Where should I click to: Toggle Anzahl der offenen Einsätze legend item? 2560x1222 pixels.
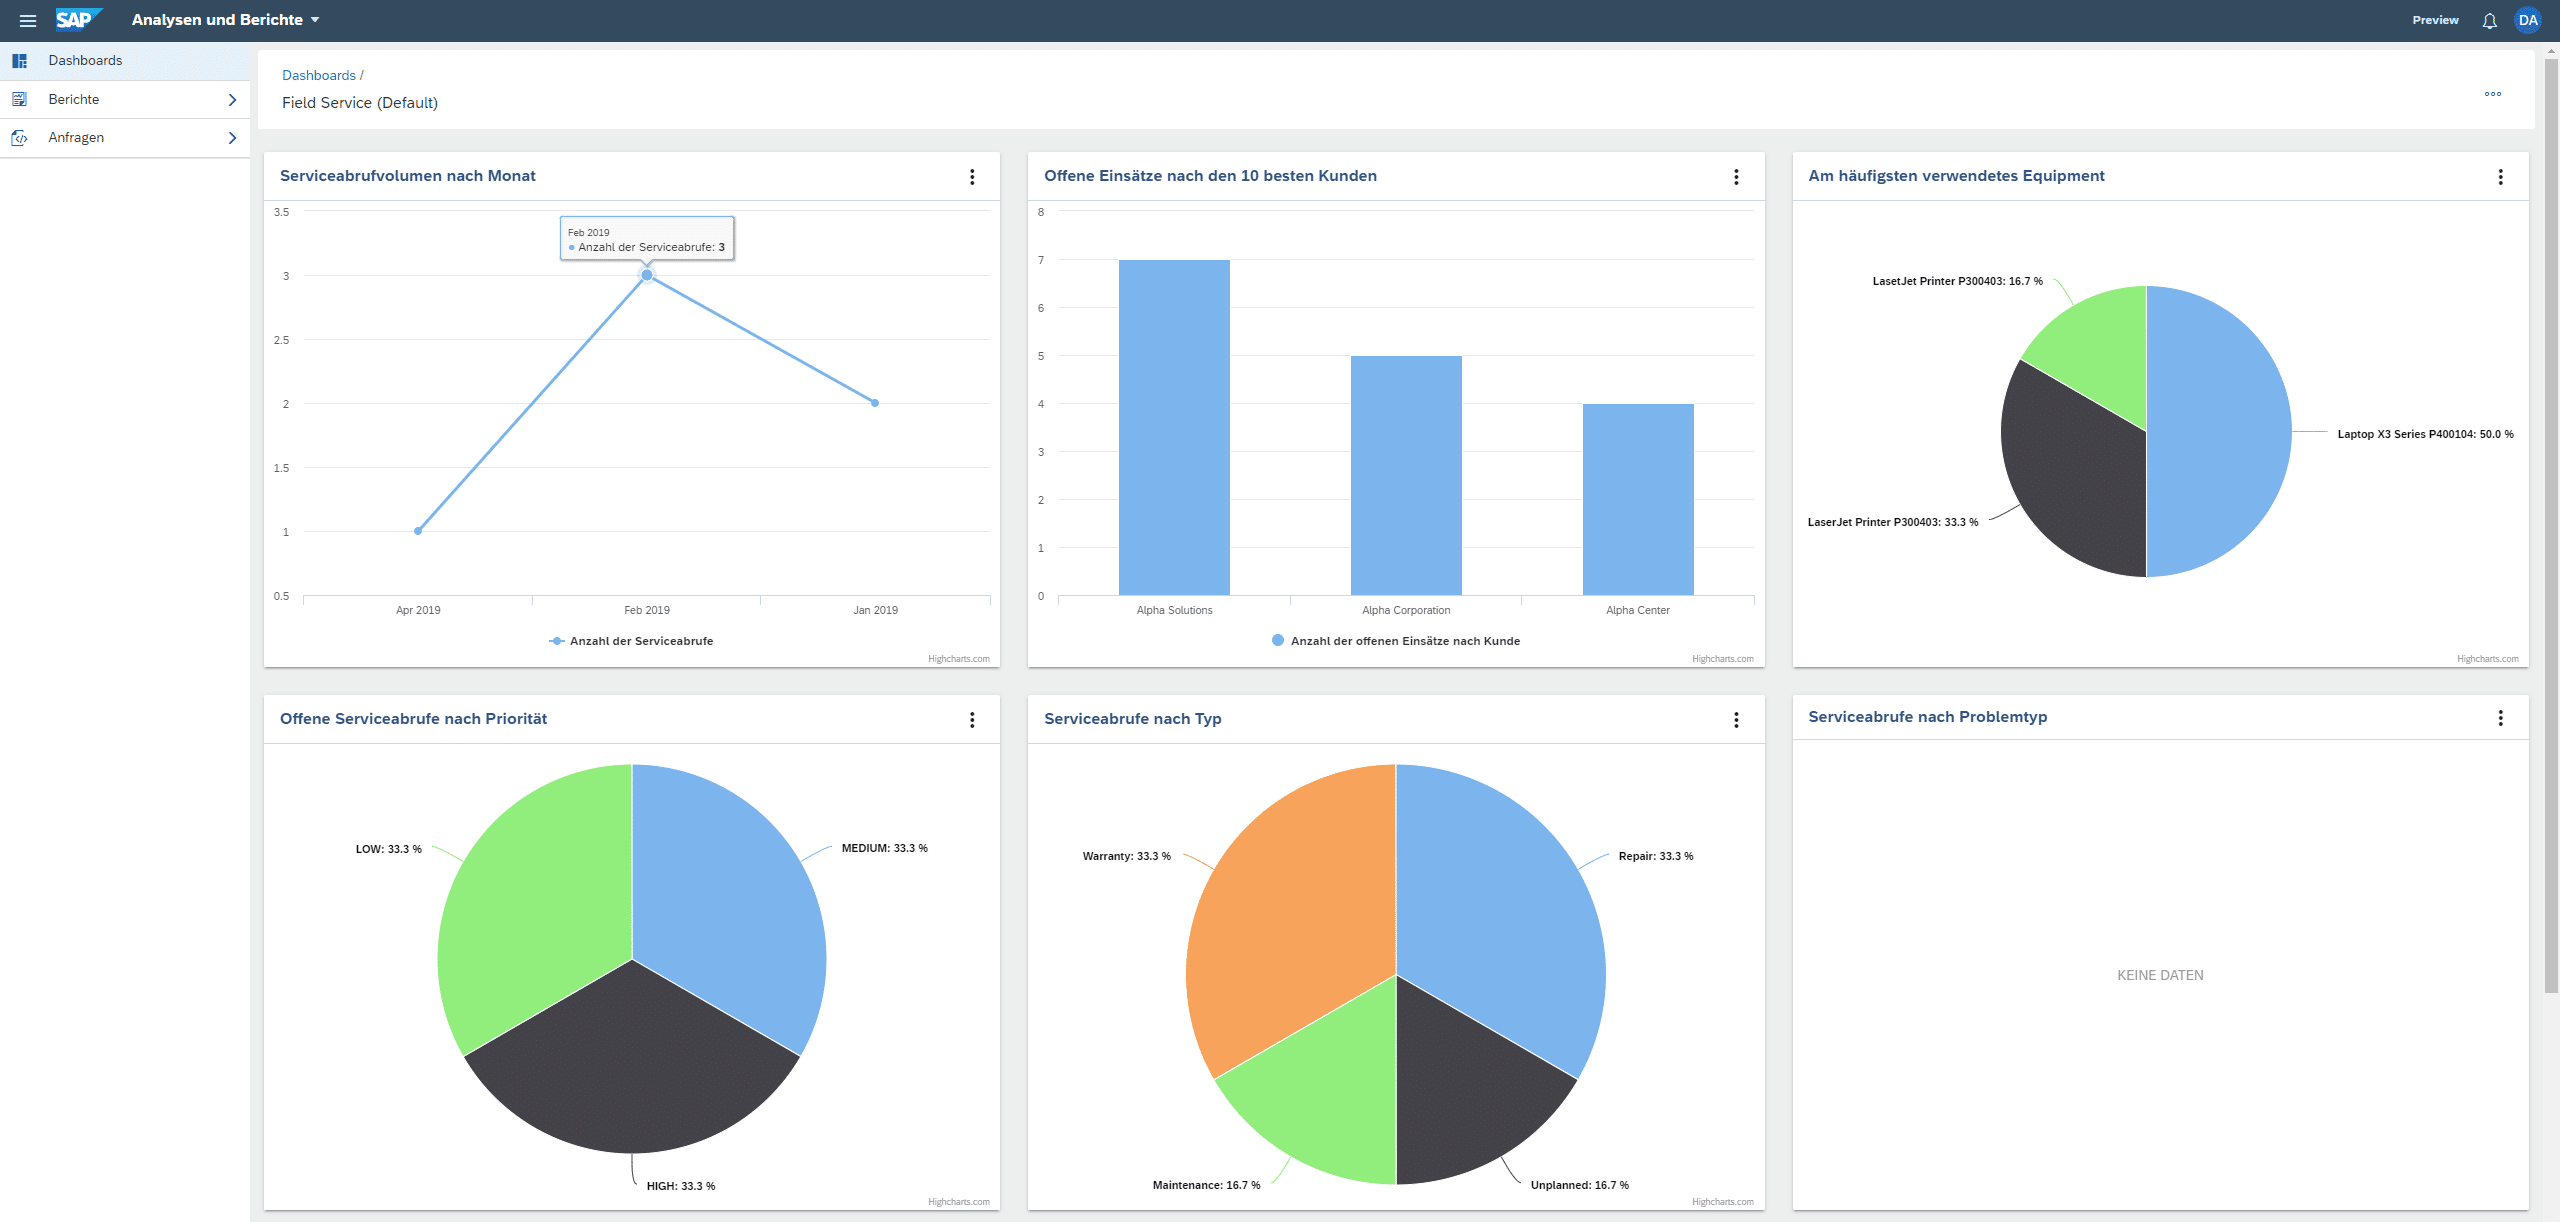pyautogui.click(x=1404, y=641)
